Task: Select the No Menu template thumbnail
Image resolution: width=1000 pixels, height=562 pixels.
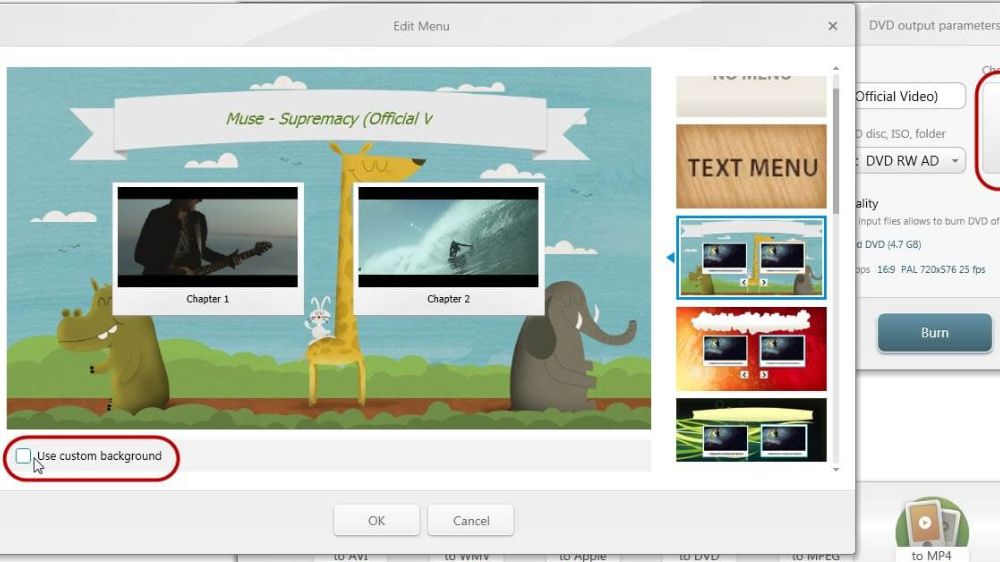Action: tap(751, 96)
